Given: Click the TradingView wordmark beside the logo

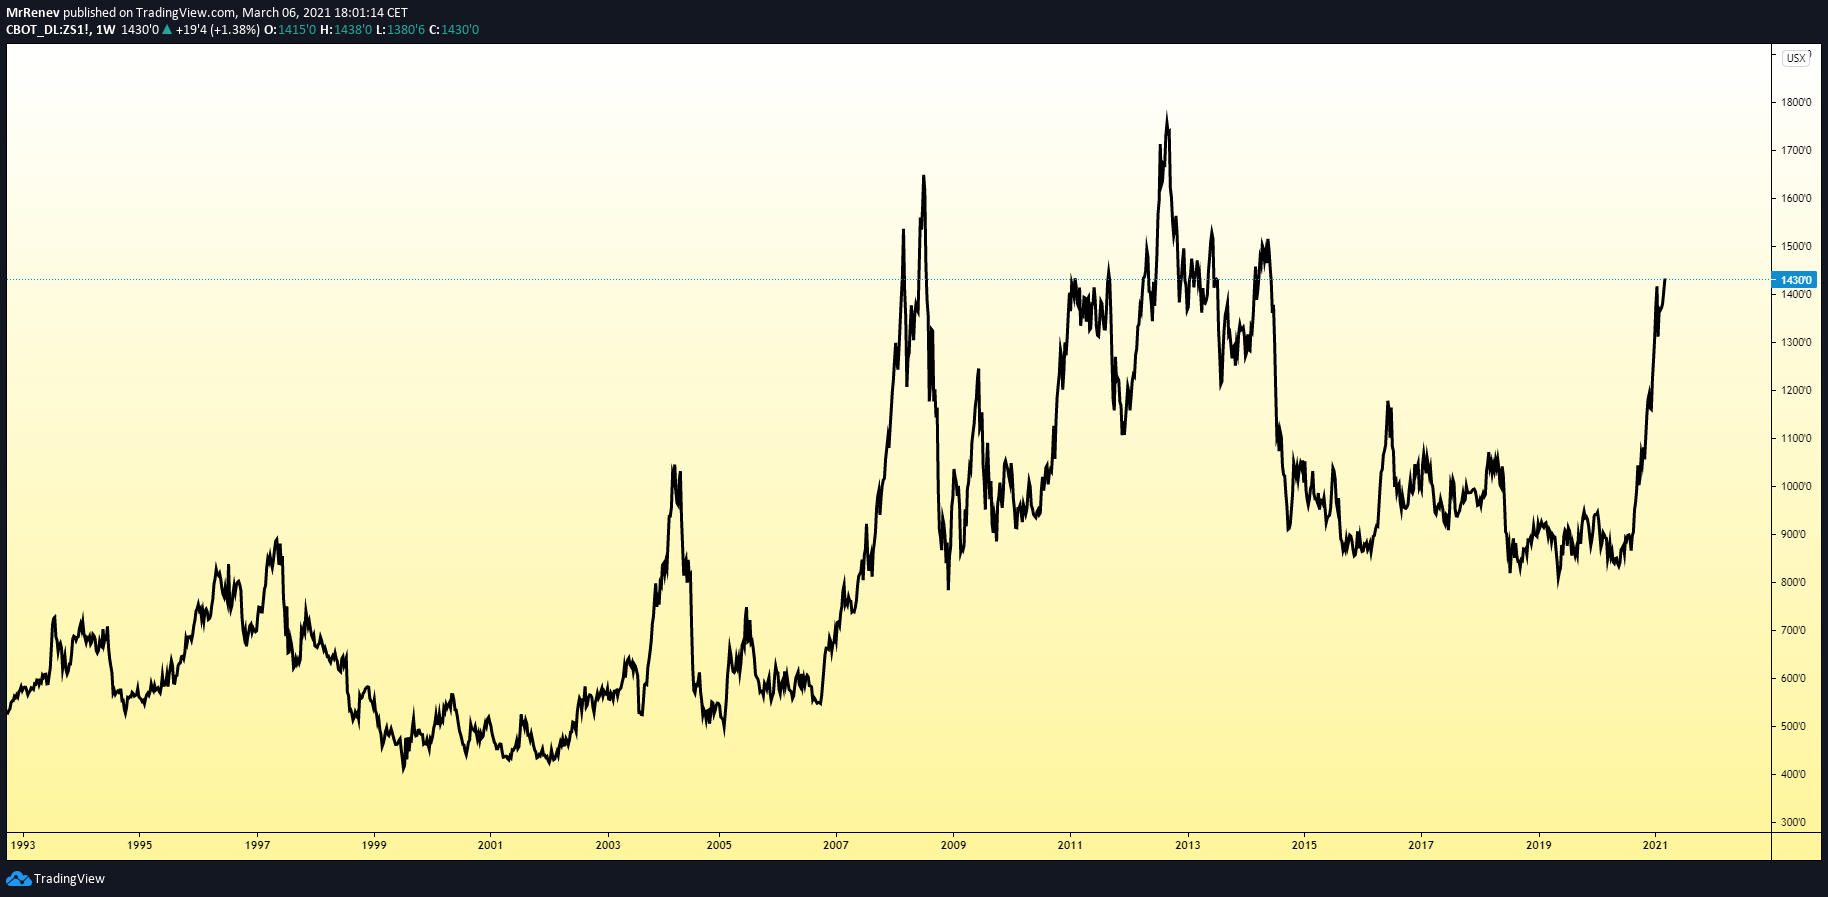Looking at the screenshot, I should click(x=69, y=879).
